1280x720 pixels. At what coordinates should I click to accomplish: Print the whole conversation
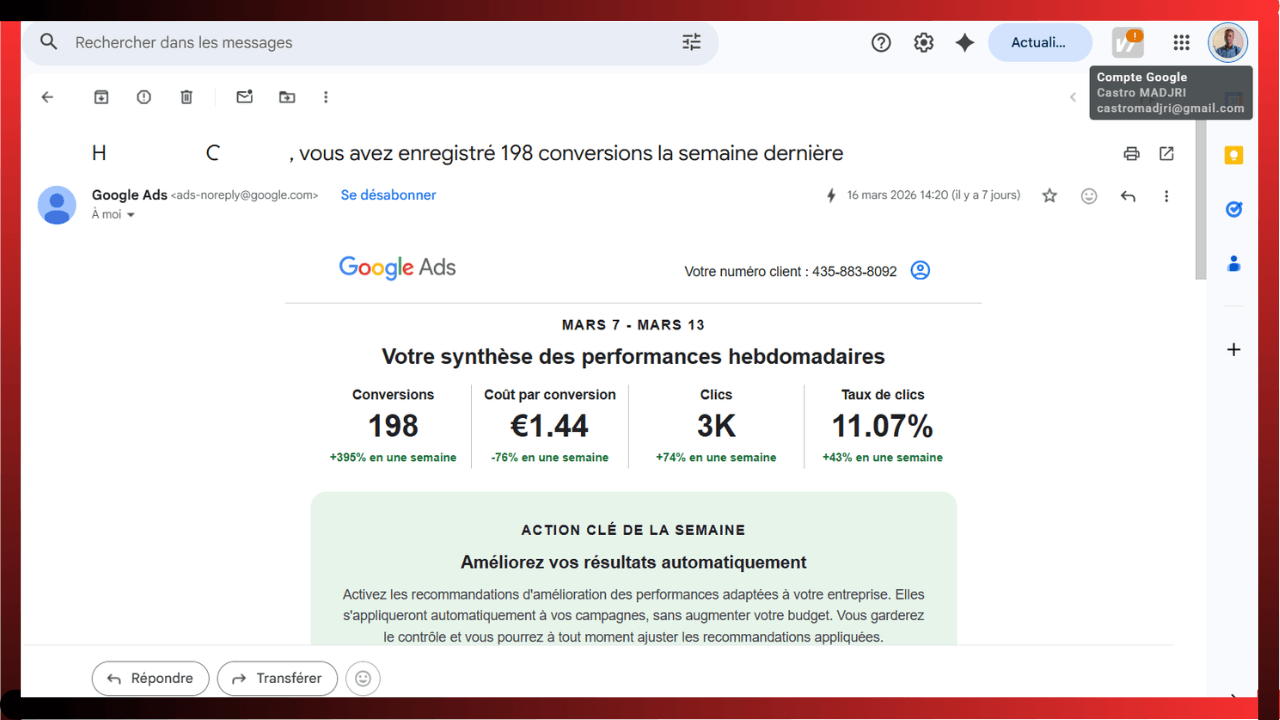point(1131,154)
